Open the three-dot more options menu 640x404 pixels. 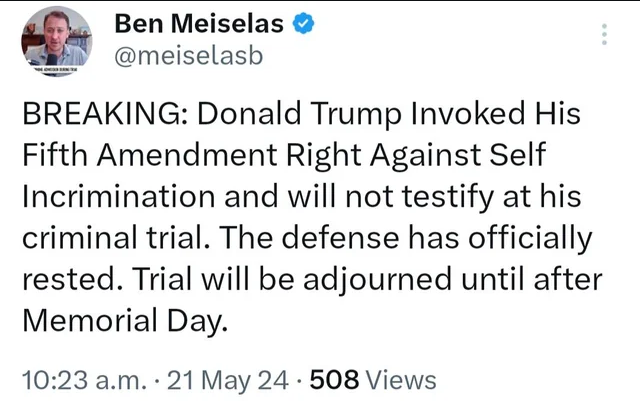[603, 35]
